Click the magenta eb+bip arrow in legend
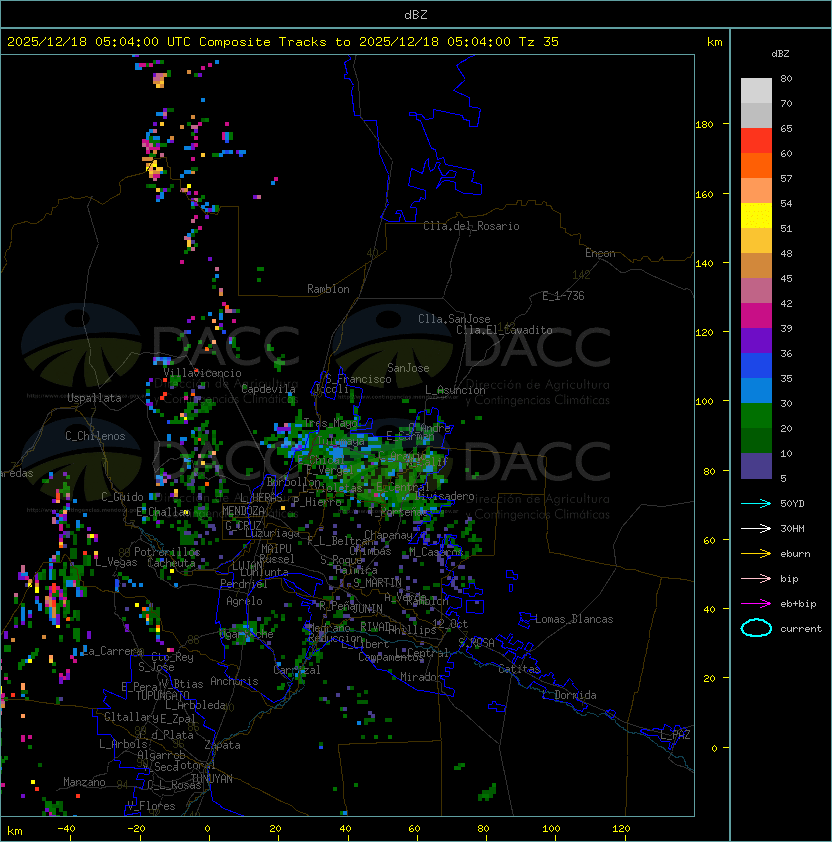 [756, 604]
